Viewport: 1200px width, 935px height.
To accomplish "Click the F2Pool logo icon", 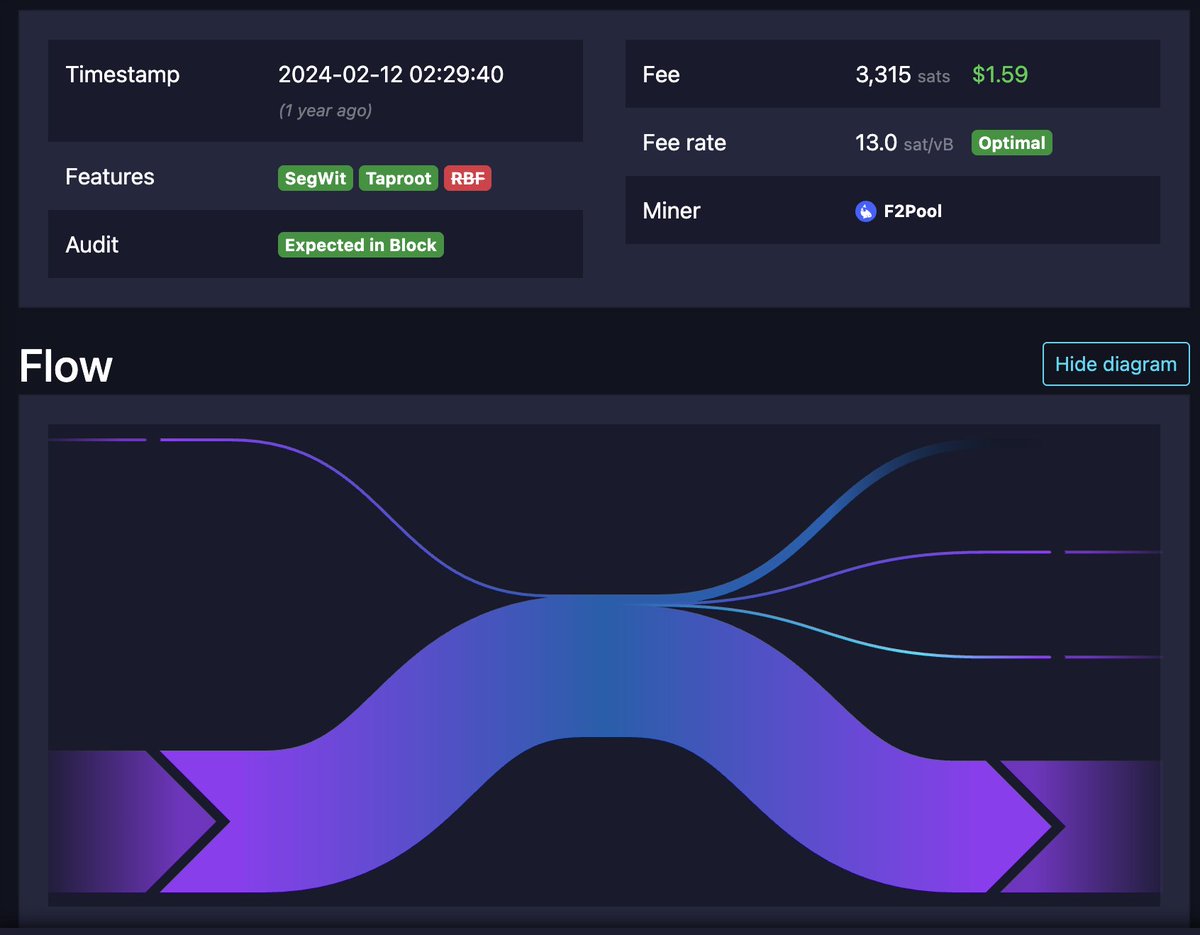I will coord(866,211).
